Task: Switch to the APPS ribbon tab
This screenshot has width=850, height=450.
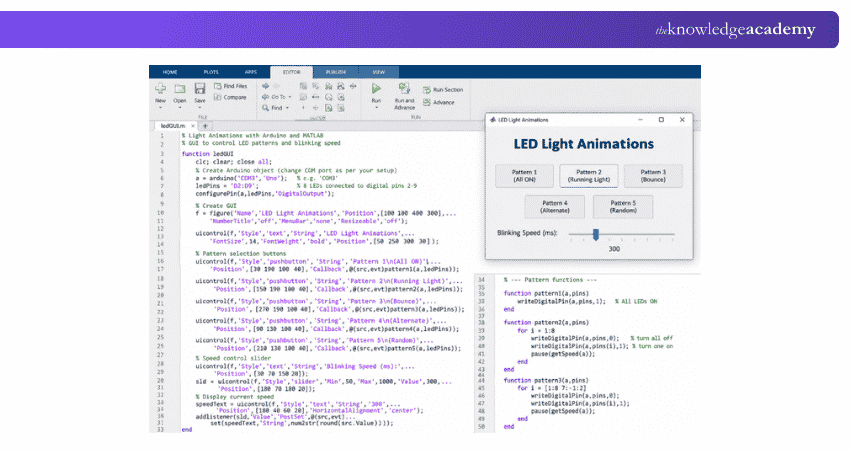Action: tap(250, 72)
